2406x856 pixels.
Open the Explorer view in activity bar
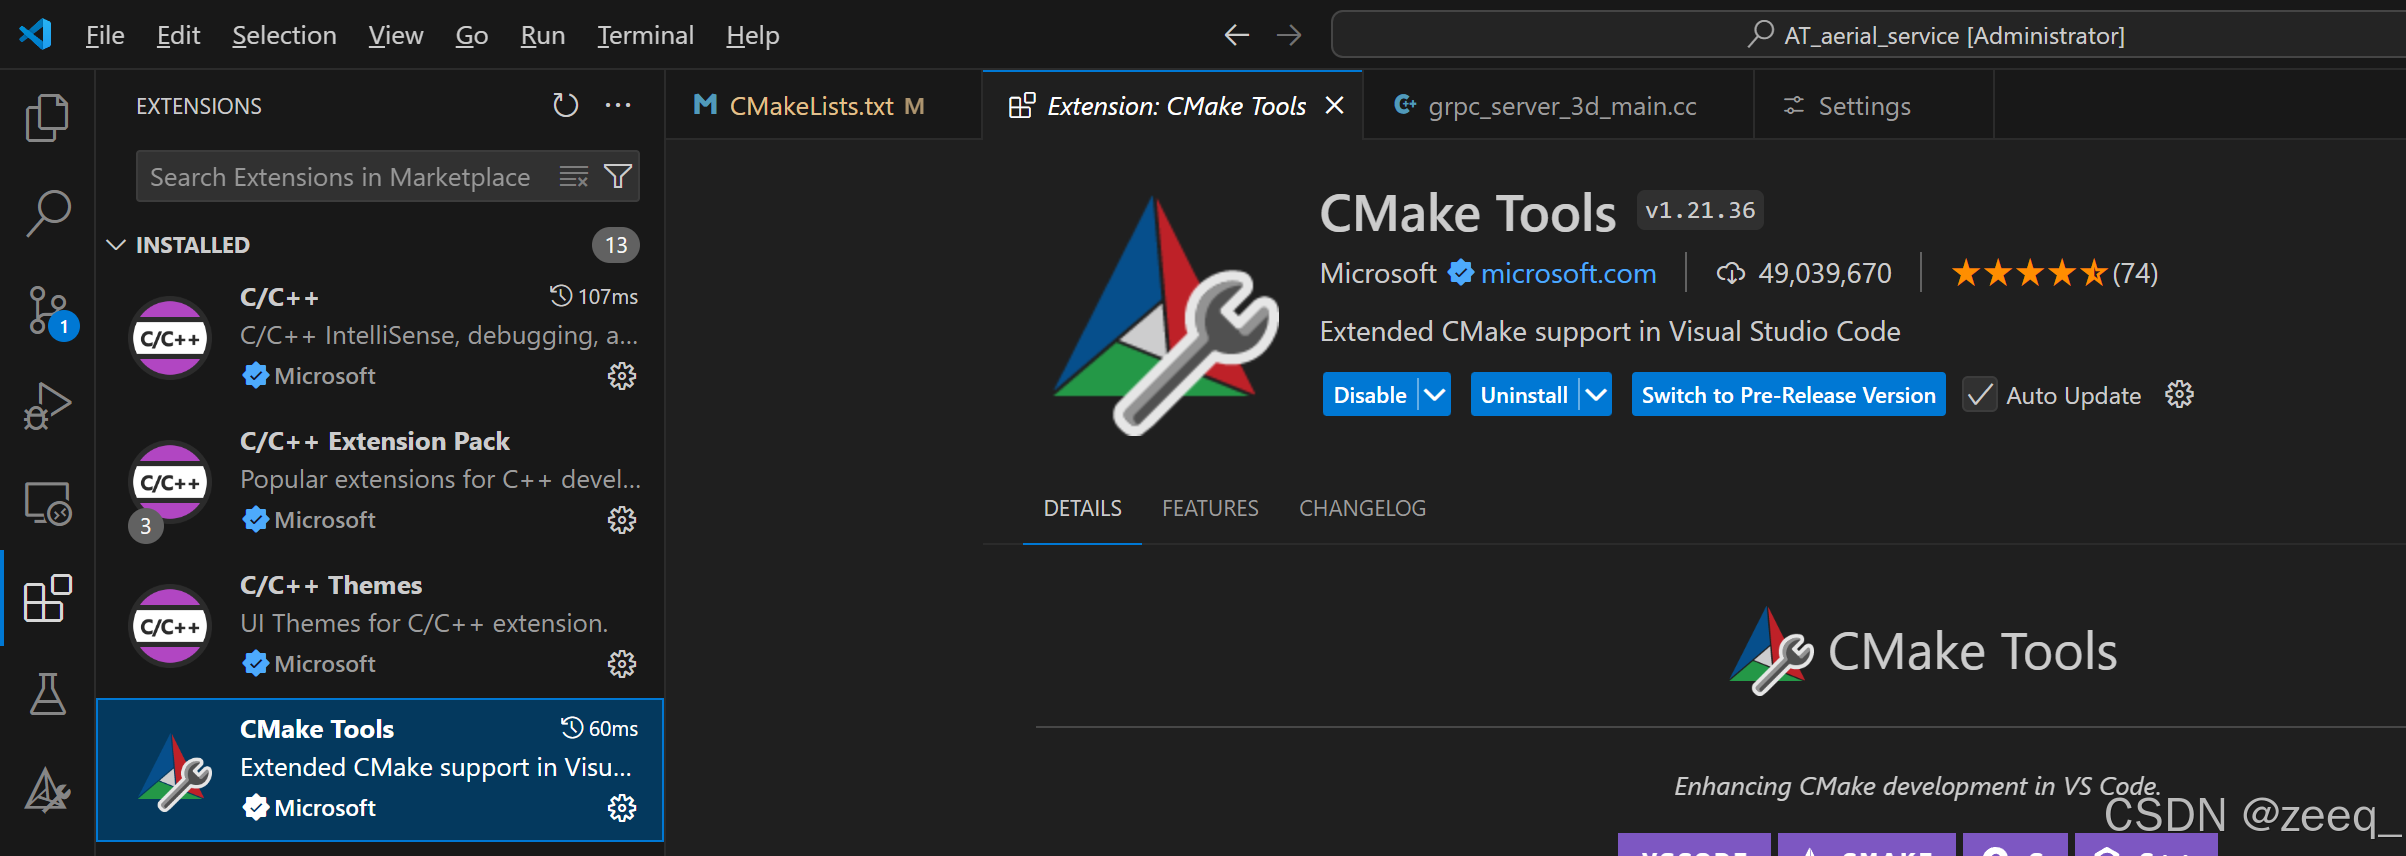[47, 118]
